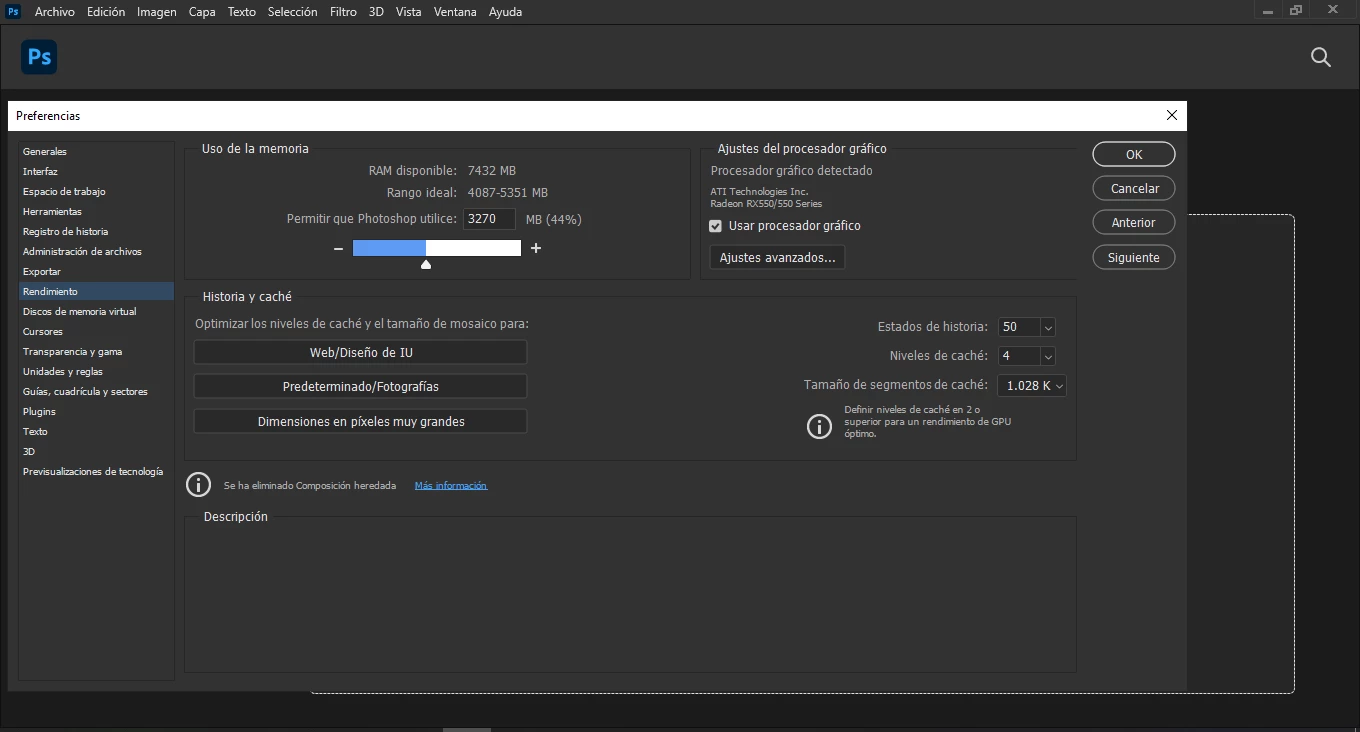Click the memory slider triangle handle

pyautogui.click(x=426, y=264)
